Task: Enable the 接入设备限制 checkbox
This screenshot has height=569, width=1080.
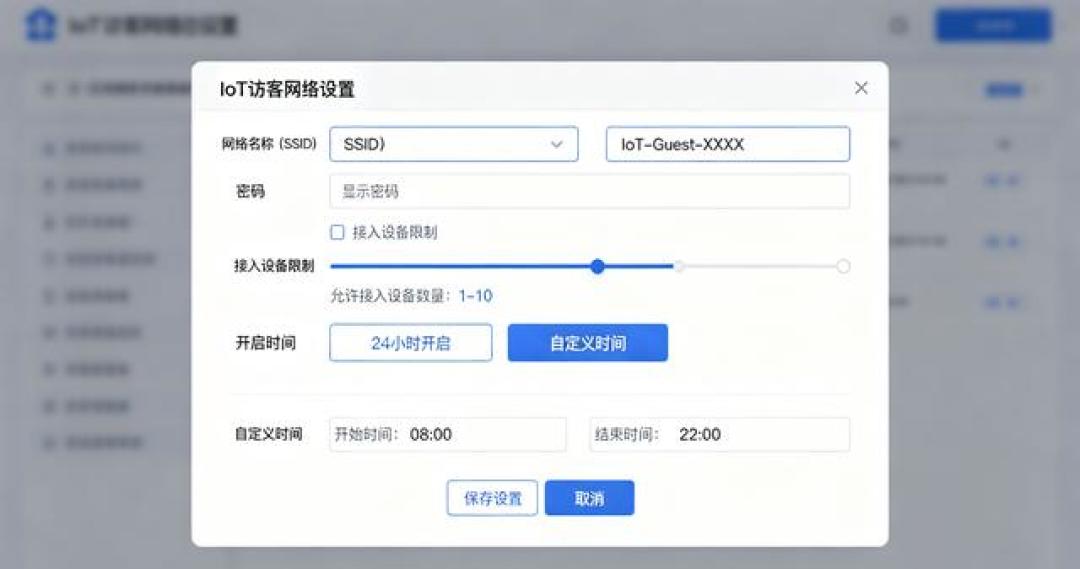Action: point(337,232)
